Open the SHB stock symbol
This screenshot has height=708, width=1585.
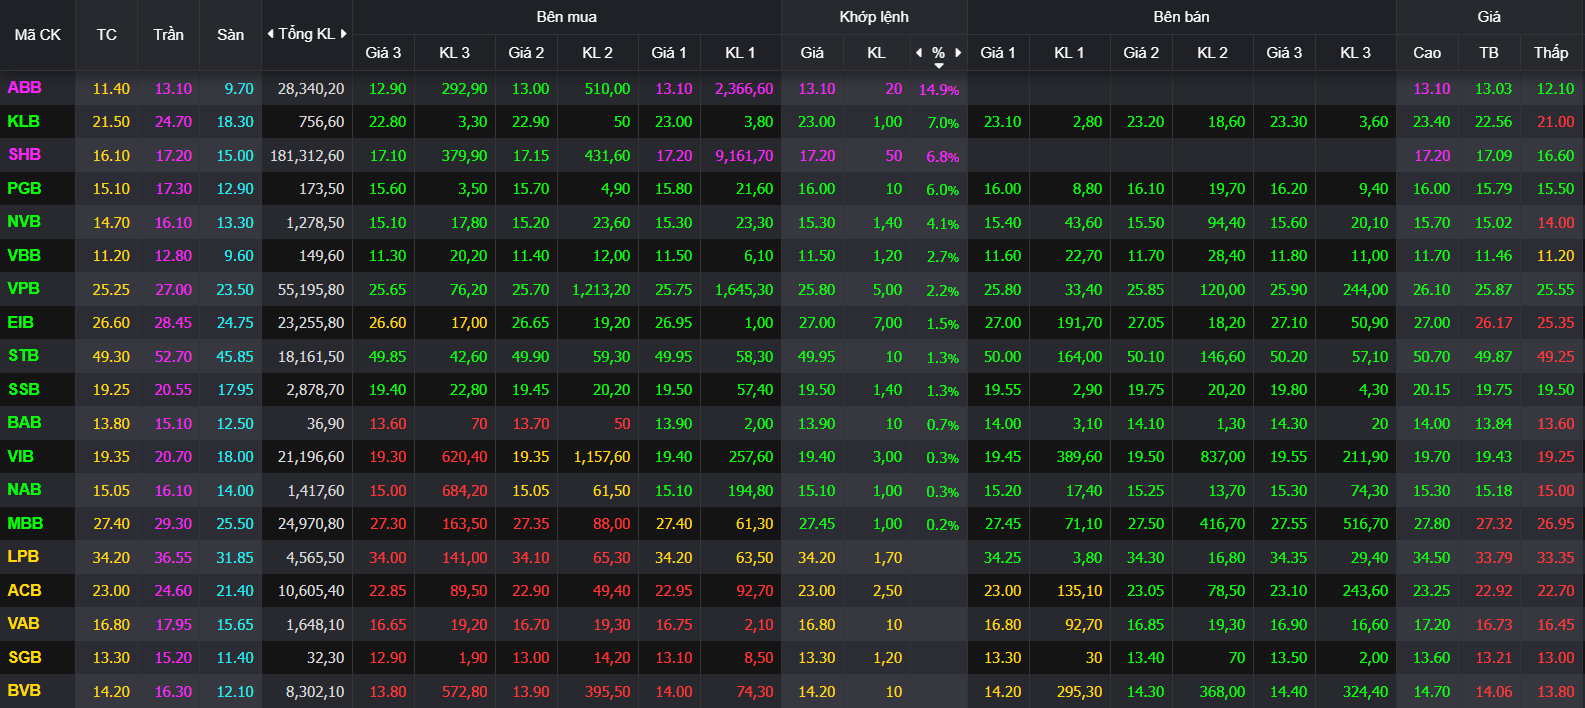(24, 155)
